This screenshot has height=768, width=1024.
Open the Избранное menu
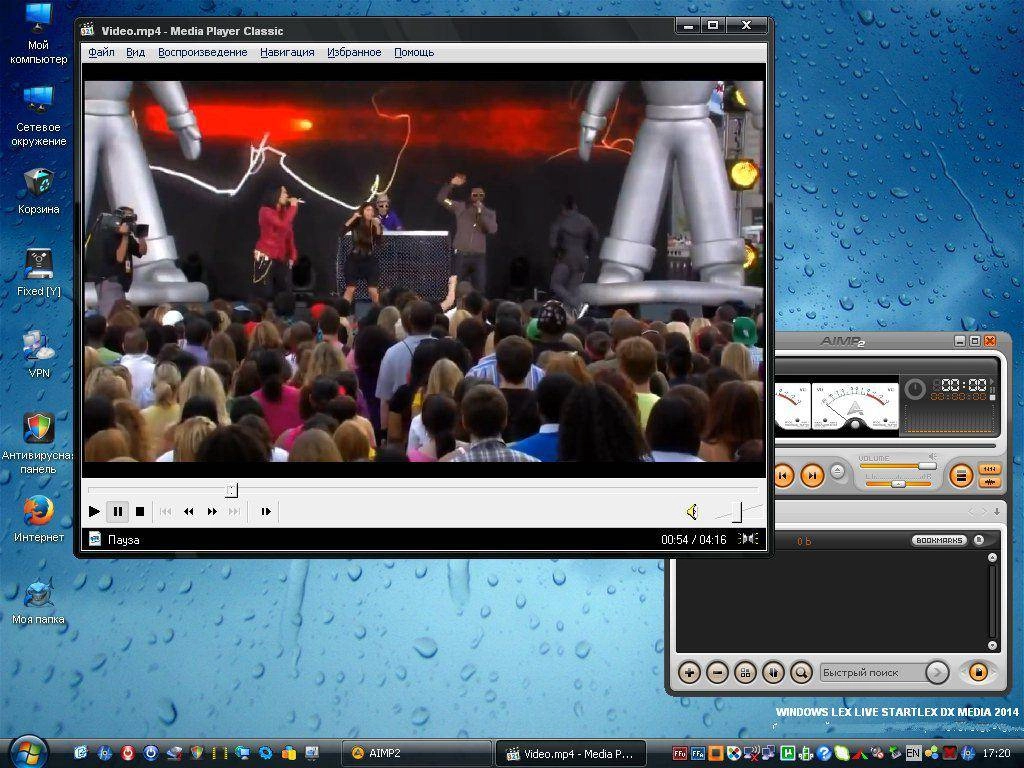[x=354, y=52]
